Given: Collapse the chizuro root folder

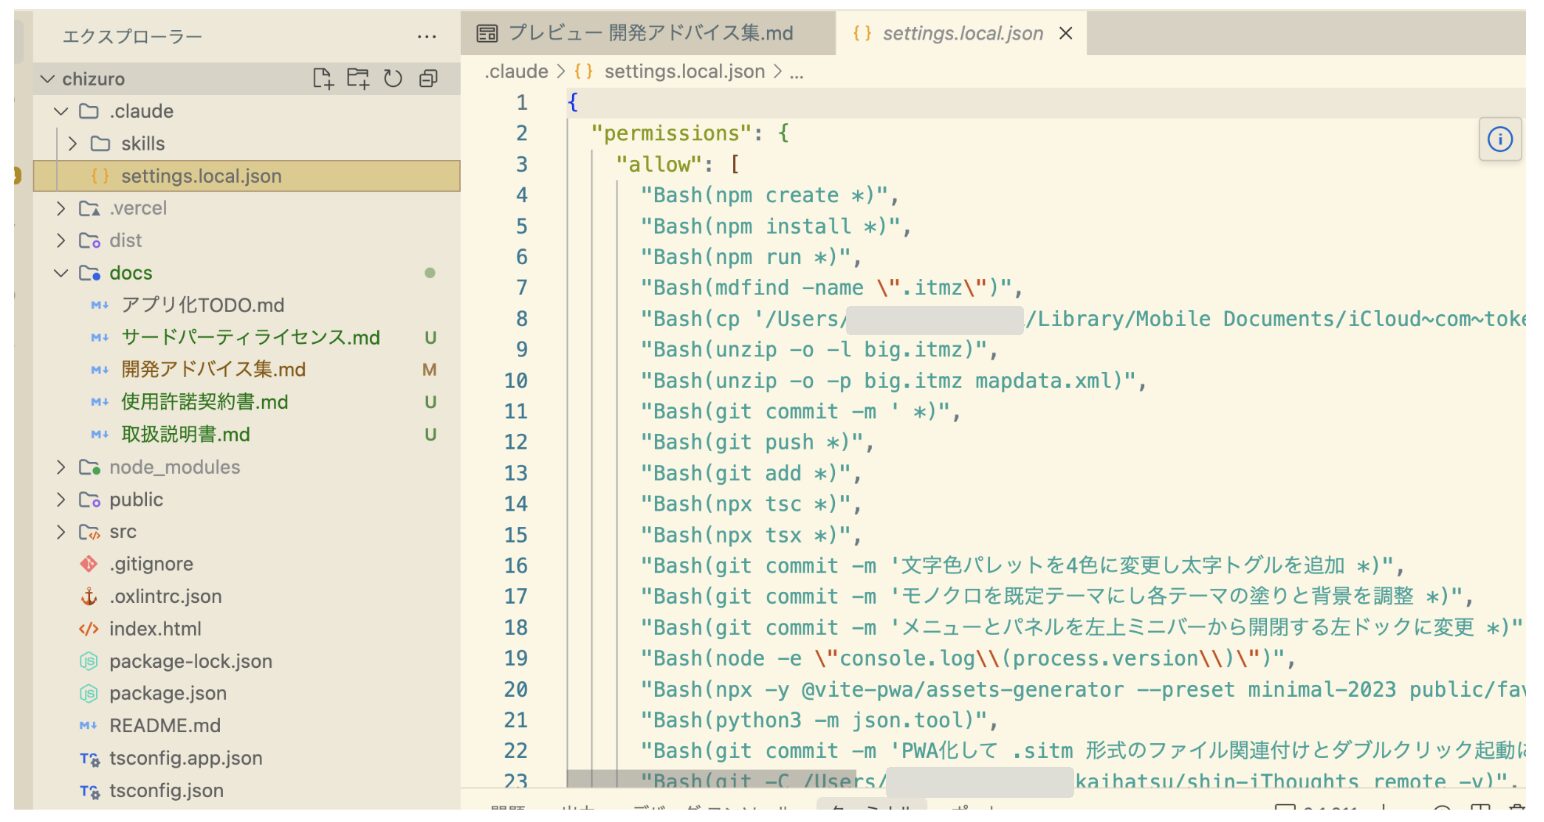Looking at the screenshot, I should (47, 78).
